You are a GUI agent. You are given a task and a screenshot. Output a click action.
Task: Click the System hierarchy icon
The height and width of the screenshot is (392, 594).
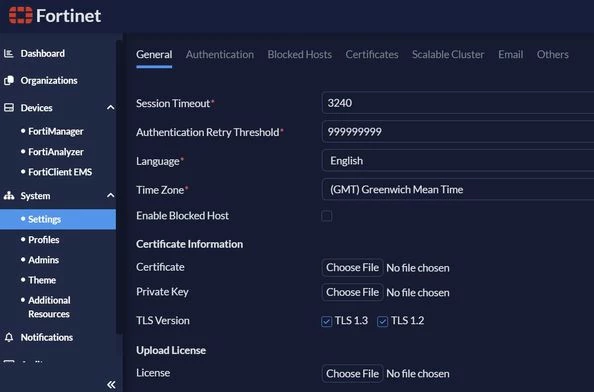point(9,195)
